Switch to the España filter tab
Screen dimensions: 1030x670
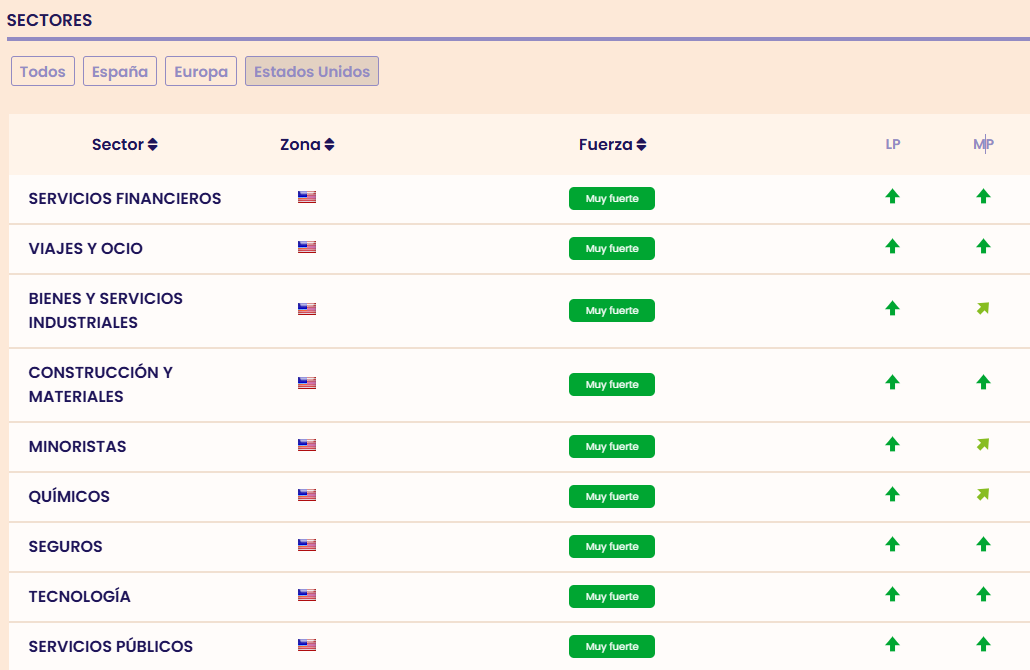click(x=120, y=72)
